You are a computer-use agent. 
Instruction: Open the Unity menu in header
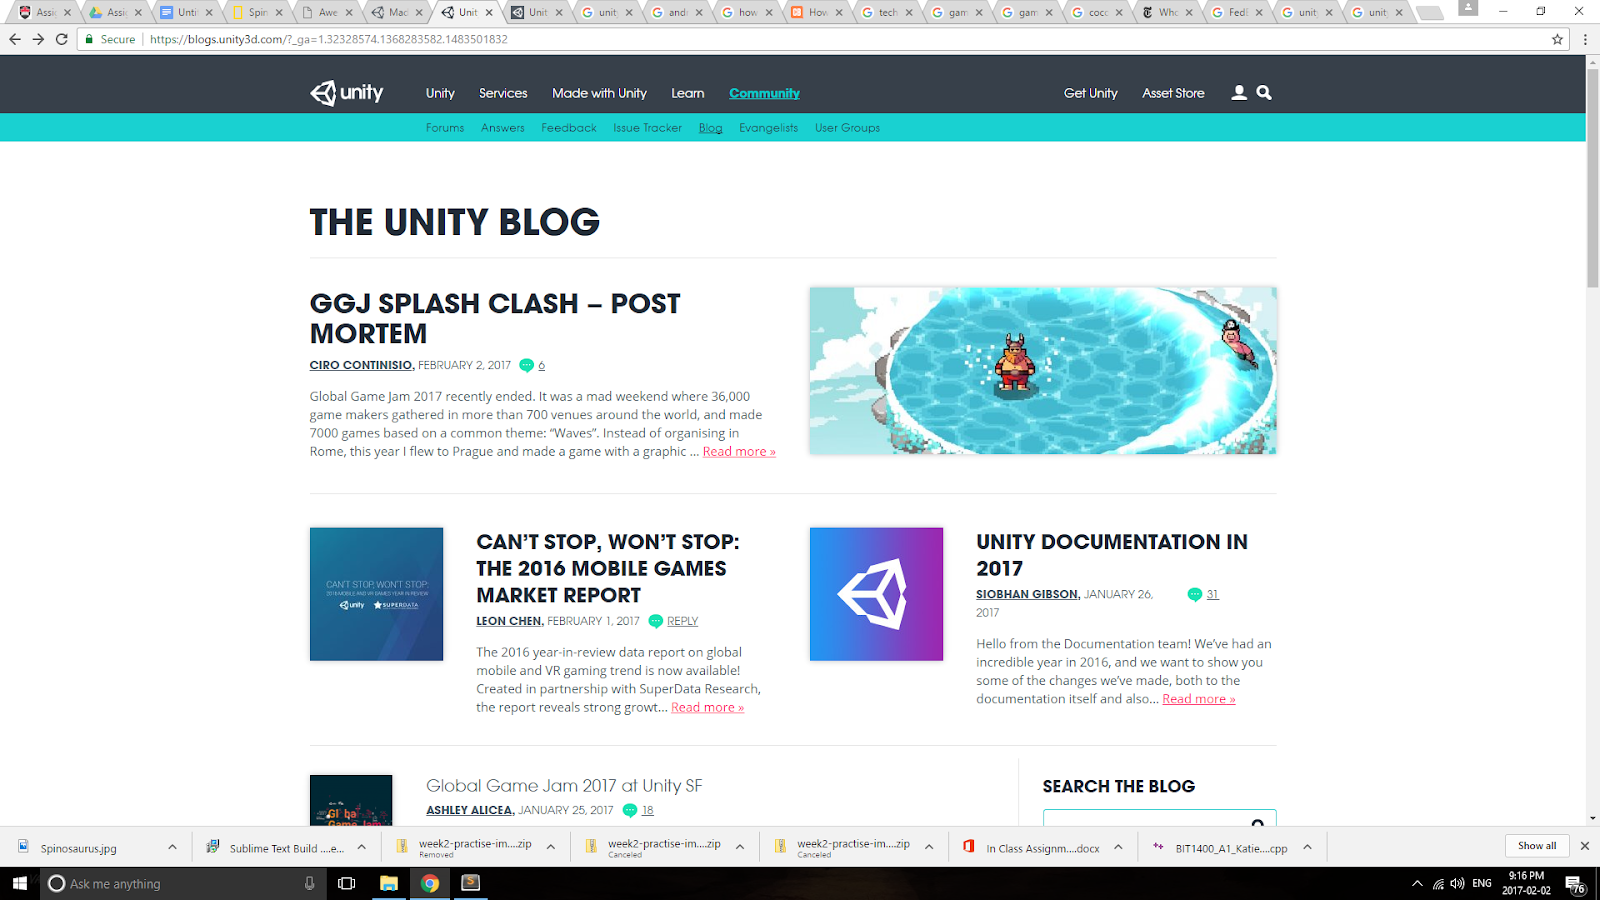440,93
